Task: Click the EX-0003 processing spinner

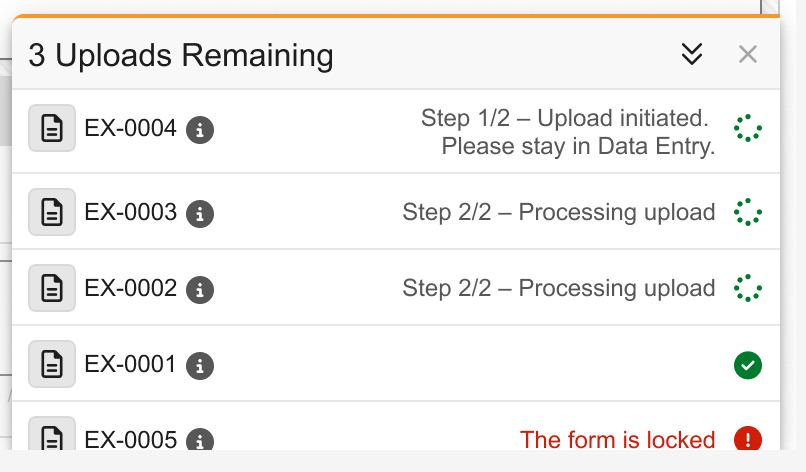Action: (747, 212)
